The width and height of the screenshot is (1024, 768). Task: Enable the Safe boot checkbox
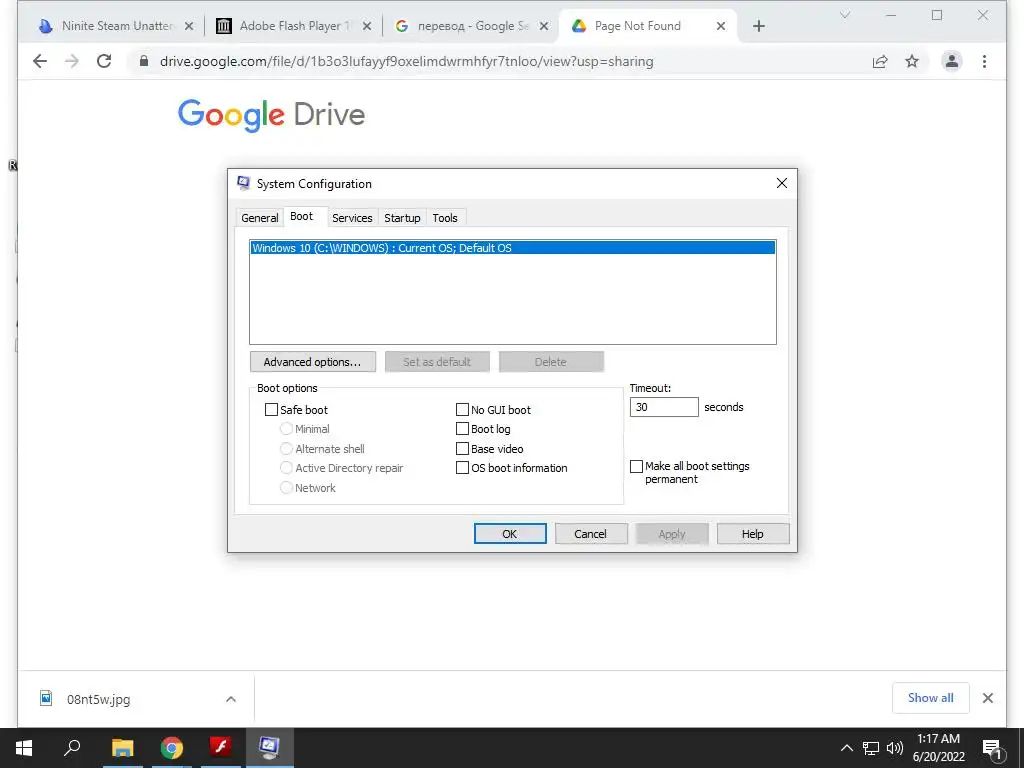[271, 409]
